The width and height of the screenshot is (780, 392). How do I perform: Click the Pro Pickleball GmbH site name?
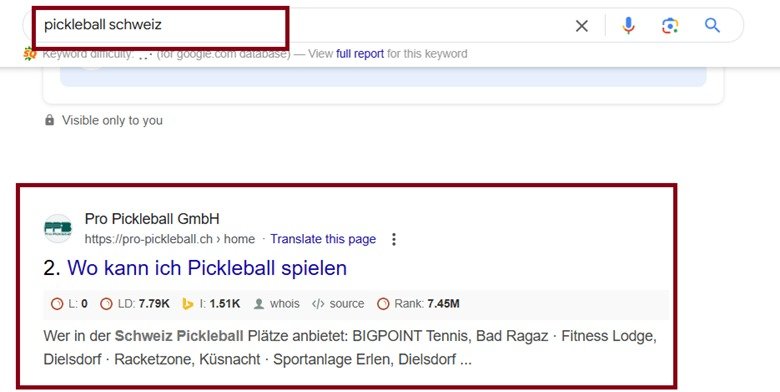[152, 219]
